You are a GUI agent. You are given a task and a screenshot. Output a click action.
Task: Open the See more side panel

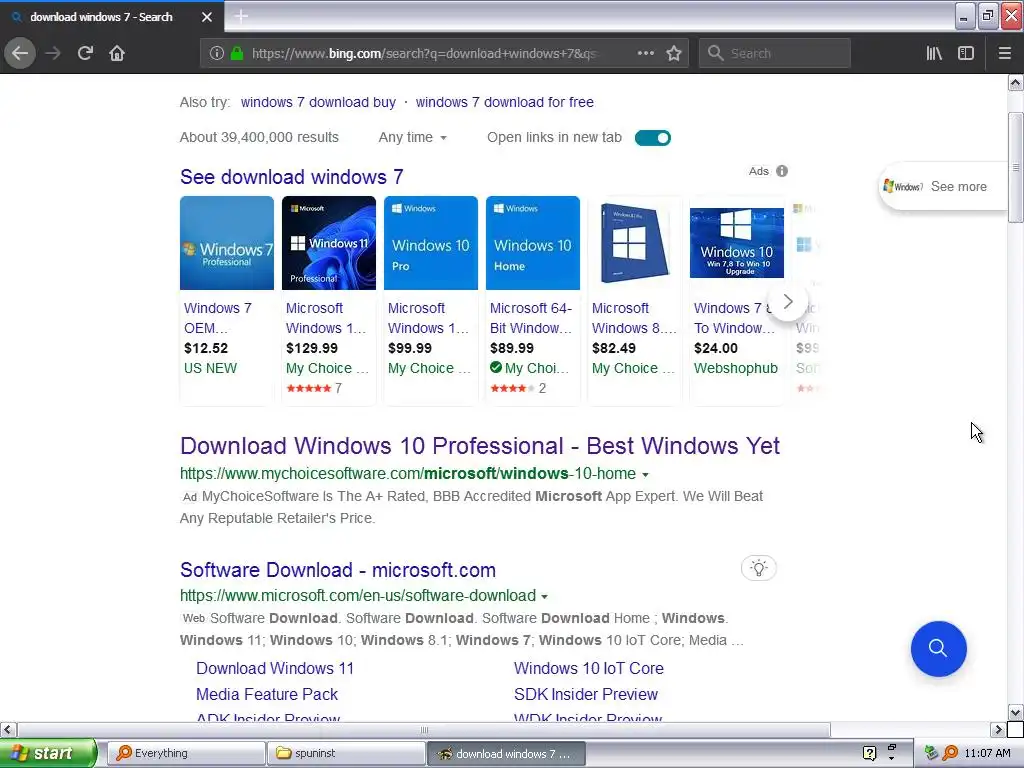[944, 187]
